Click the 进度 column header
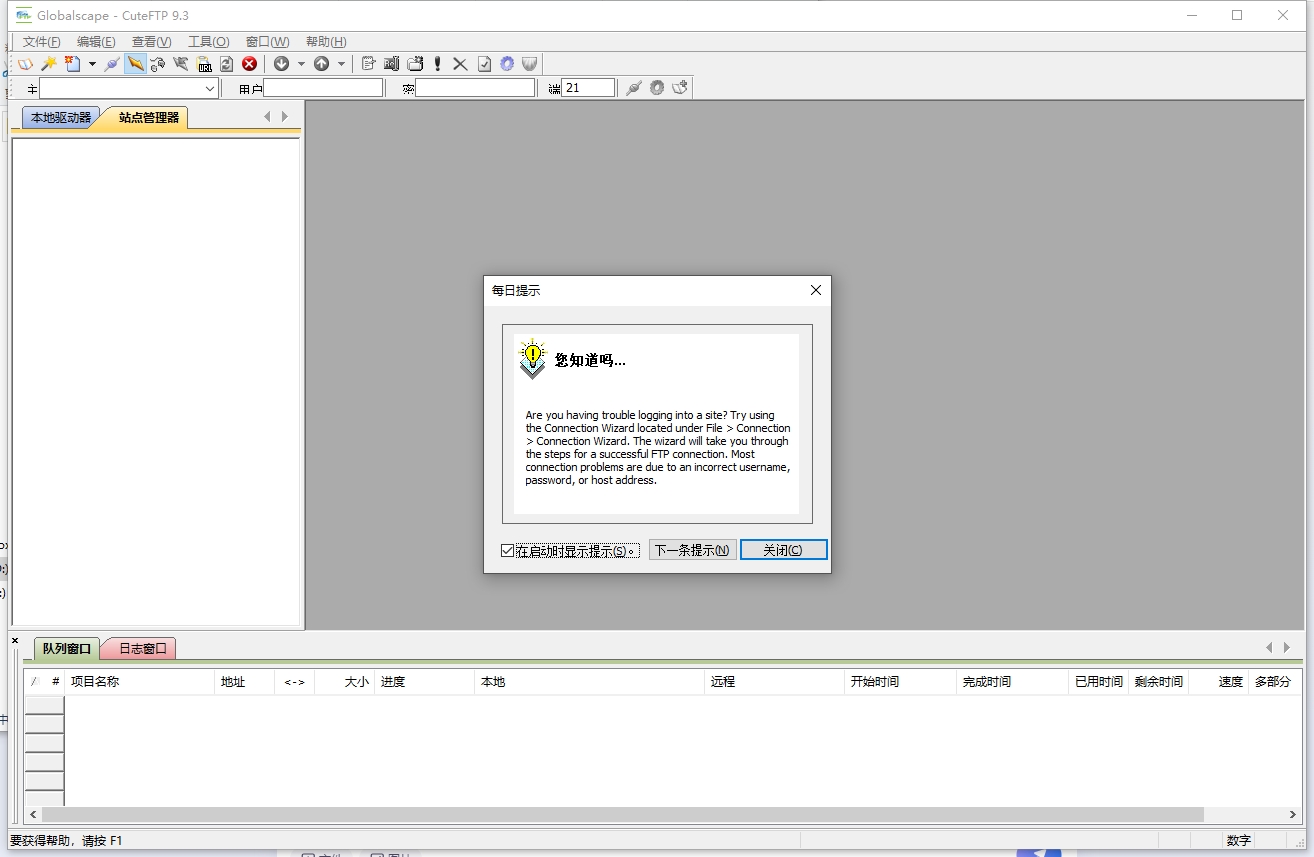This screenshot has height=857, width=1314. click(424, 682)
